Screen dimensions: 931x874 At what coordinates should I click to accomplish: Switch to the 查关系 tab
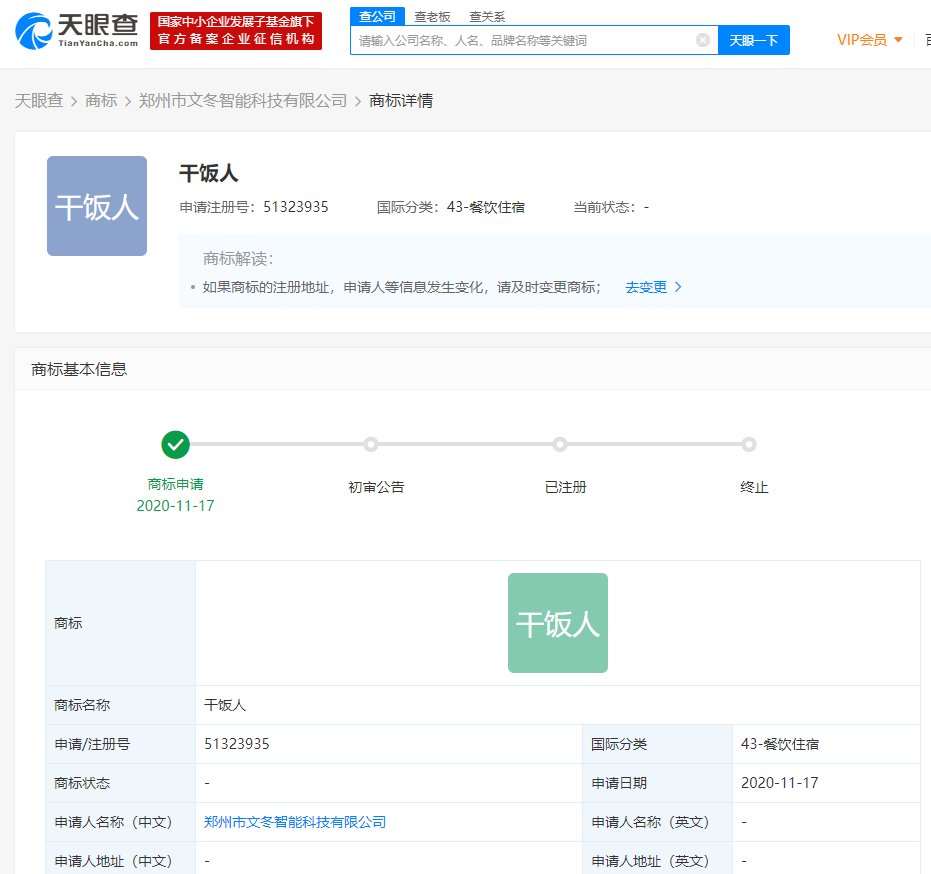(x=487, y=16)
